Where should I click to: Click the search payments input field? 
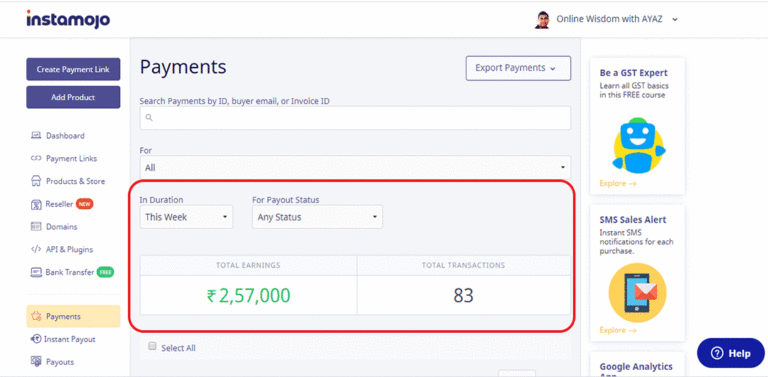click(x=355, y=118)
